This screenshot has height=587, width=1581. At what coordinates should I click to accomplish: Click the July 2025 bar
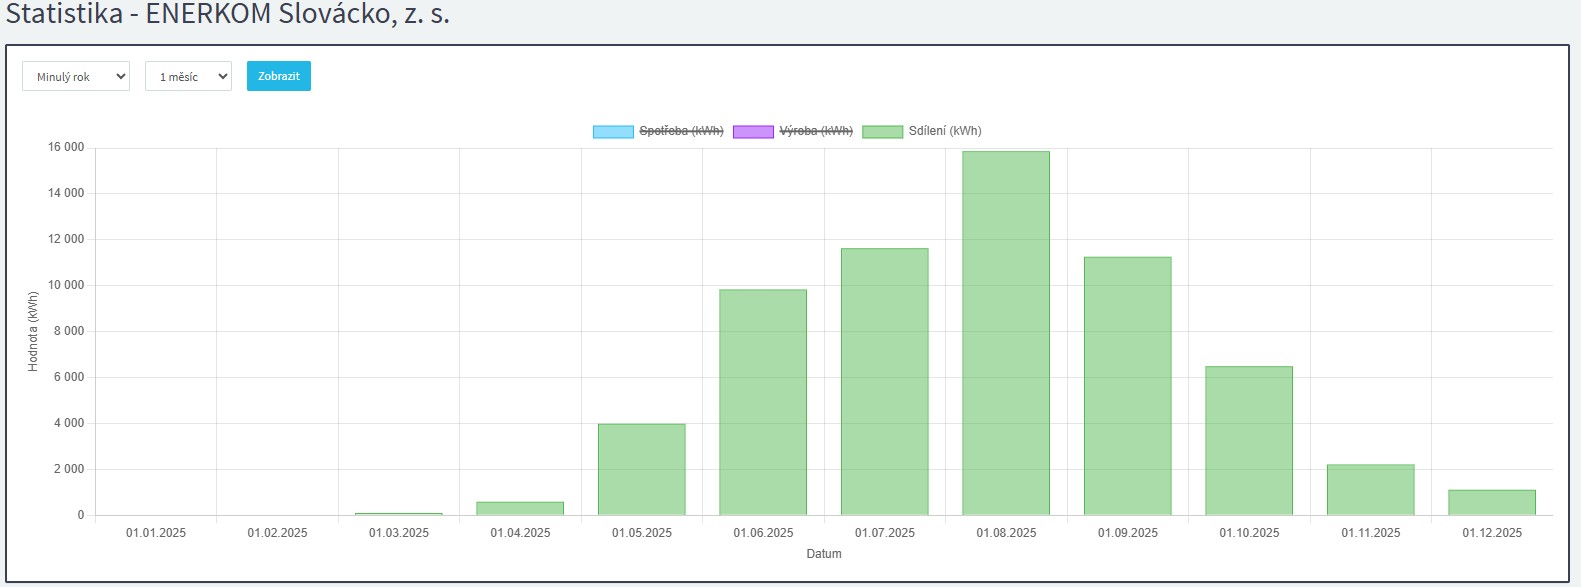point(884,382)
